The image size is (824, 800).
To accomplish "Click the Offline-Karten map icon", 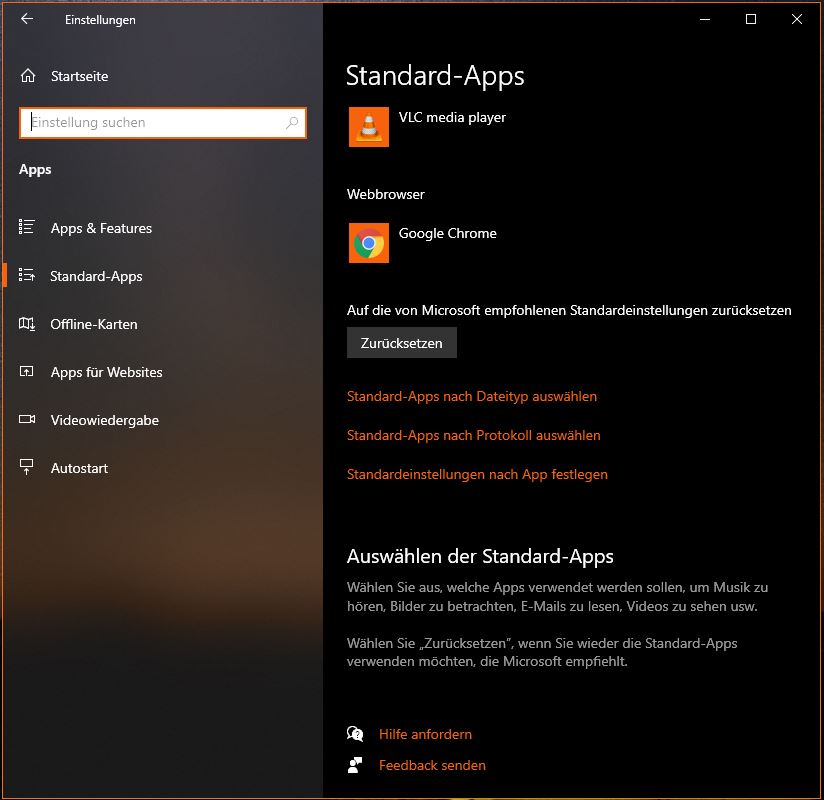I will 27,323.
